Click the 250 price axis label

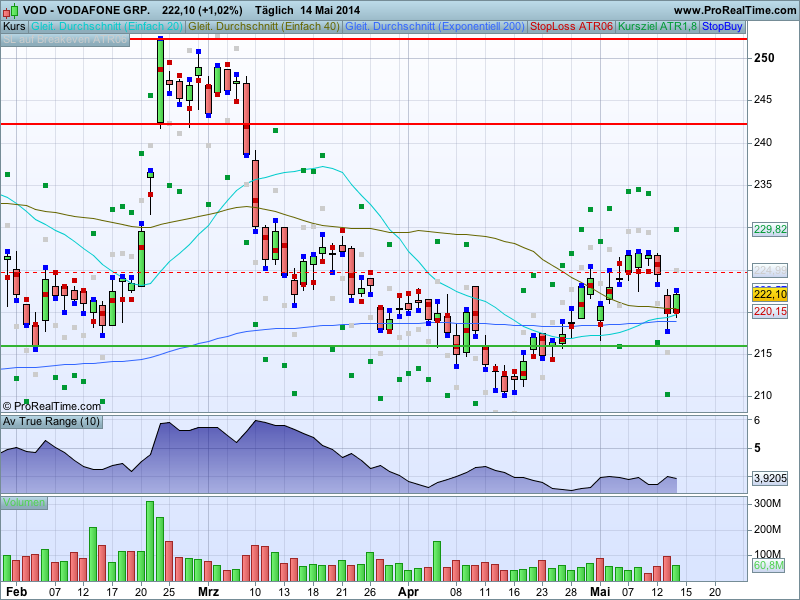click(x=764, y=58)
